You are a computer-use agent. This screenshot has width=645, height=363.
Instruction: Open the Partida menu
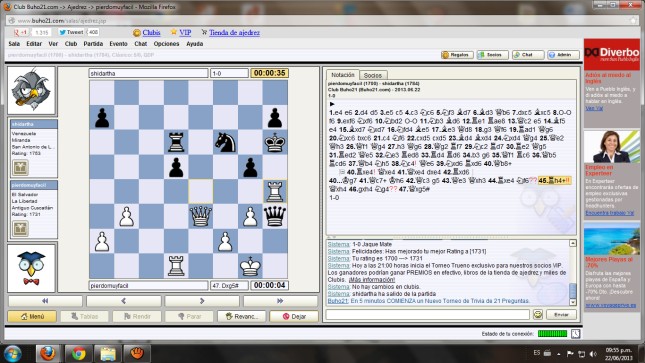93,44
